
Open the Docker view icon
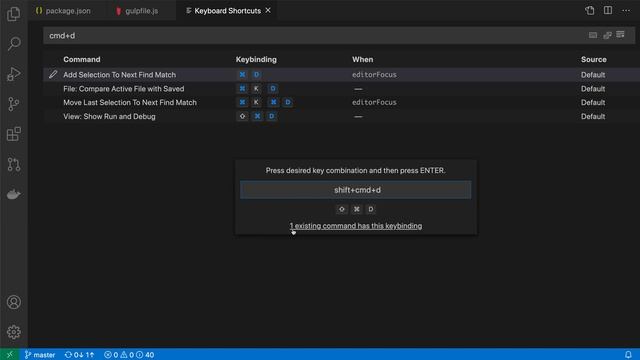pyautogui.click(x=13, y=194)
